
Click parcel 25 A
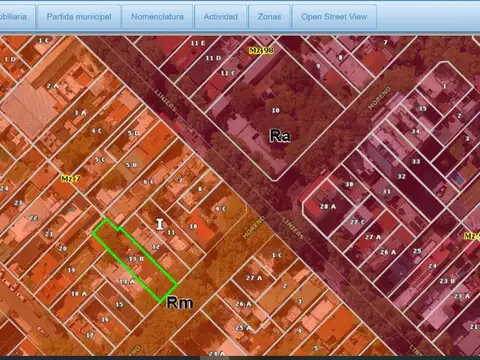coord(243,328)
